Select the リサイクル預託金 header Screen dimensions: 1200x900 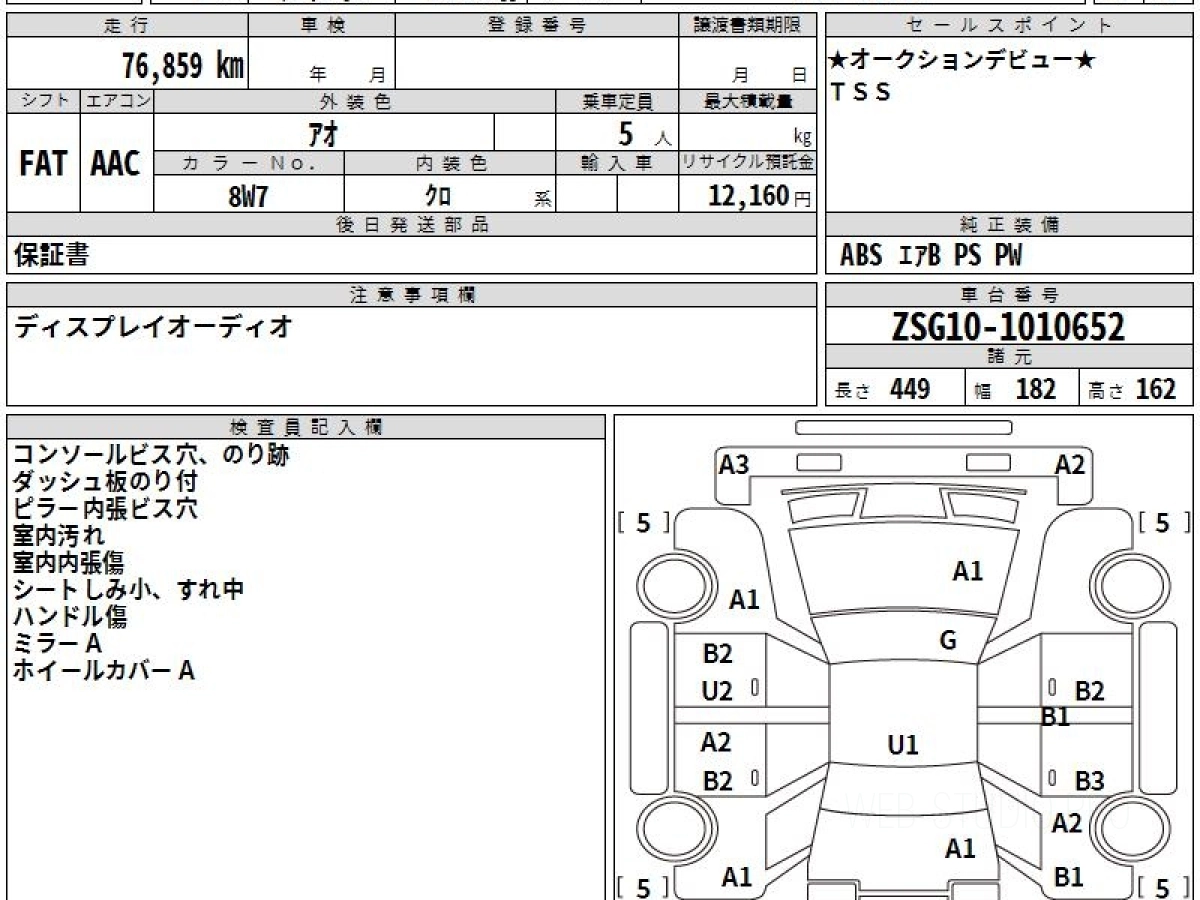(x=747, y=163)
